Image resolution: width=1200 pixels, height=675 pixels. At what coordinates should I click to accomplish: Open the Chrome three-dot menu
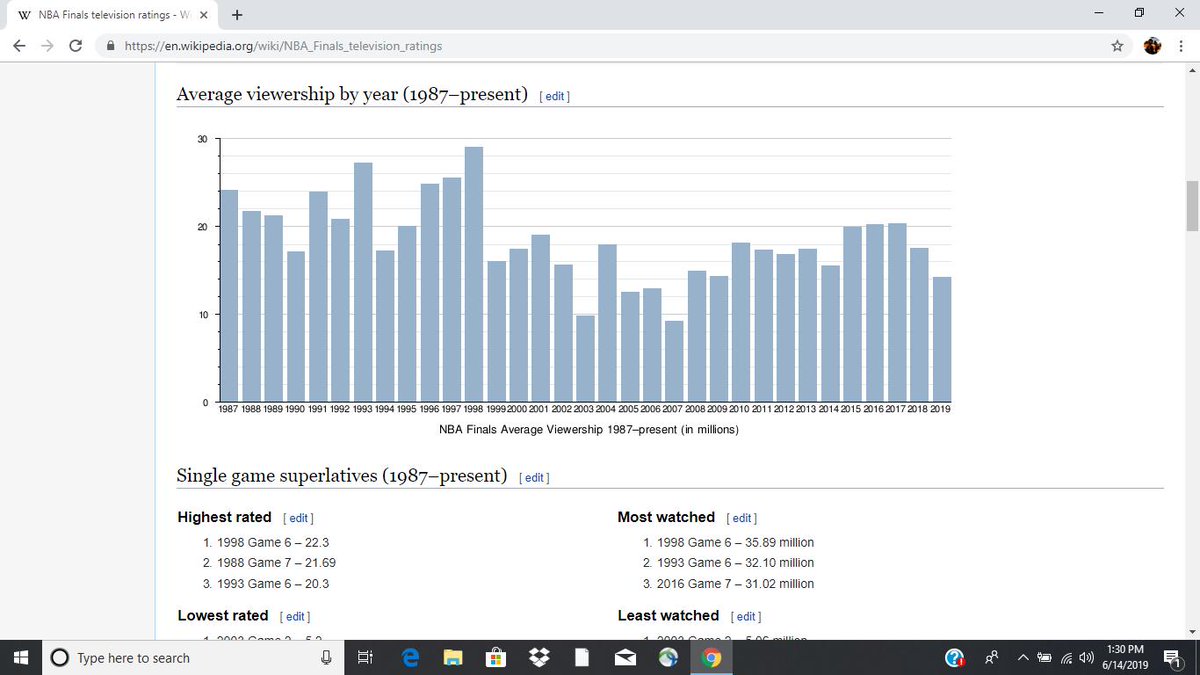click(x=1182, y=46)
